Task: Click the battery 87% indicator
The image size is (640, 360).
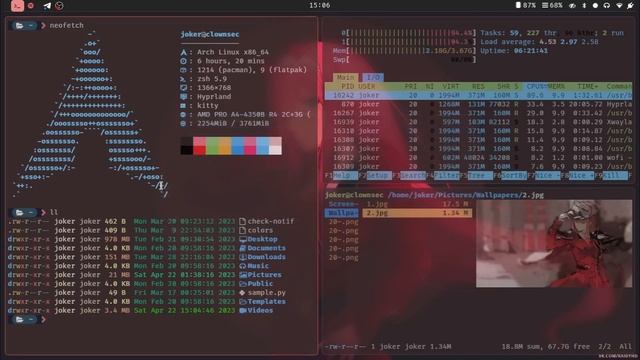Action: (525, 5)
